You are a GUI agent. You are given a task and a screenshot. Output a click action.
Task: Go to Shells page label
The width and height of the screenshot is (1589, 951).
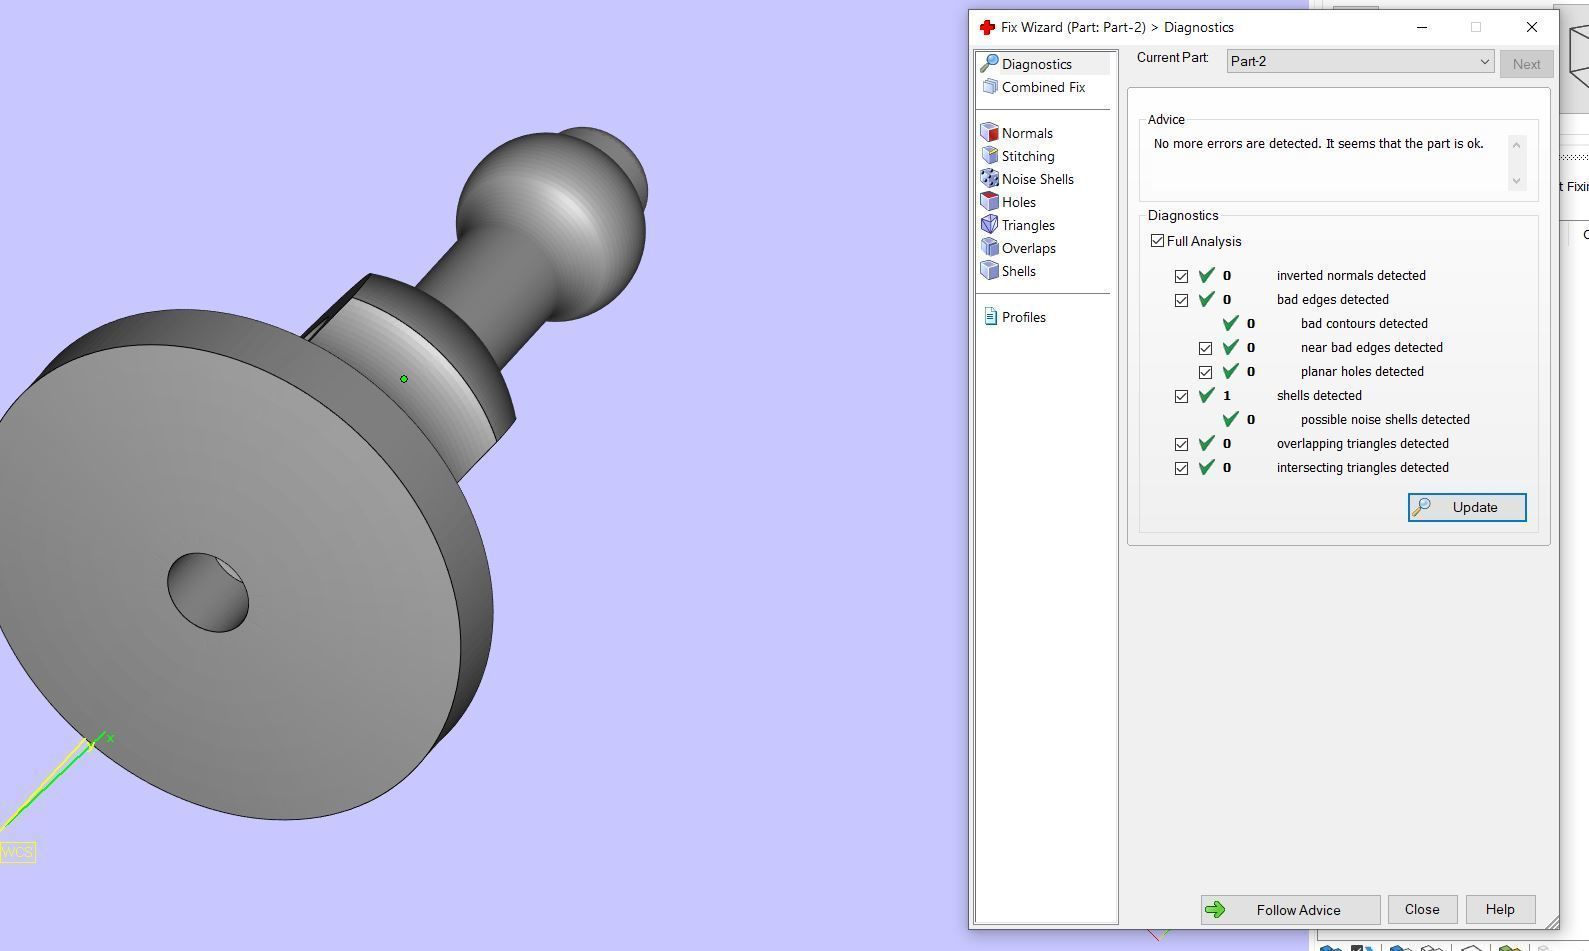click(1019, 271)
